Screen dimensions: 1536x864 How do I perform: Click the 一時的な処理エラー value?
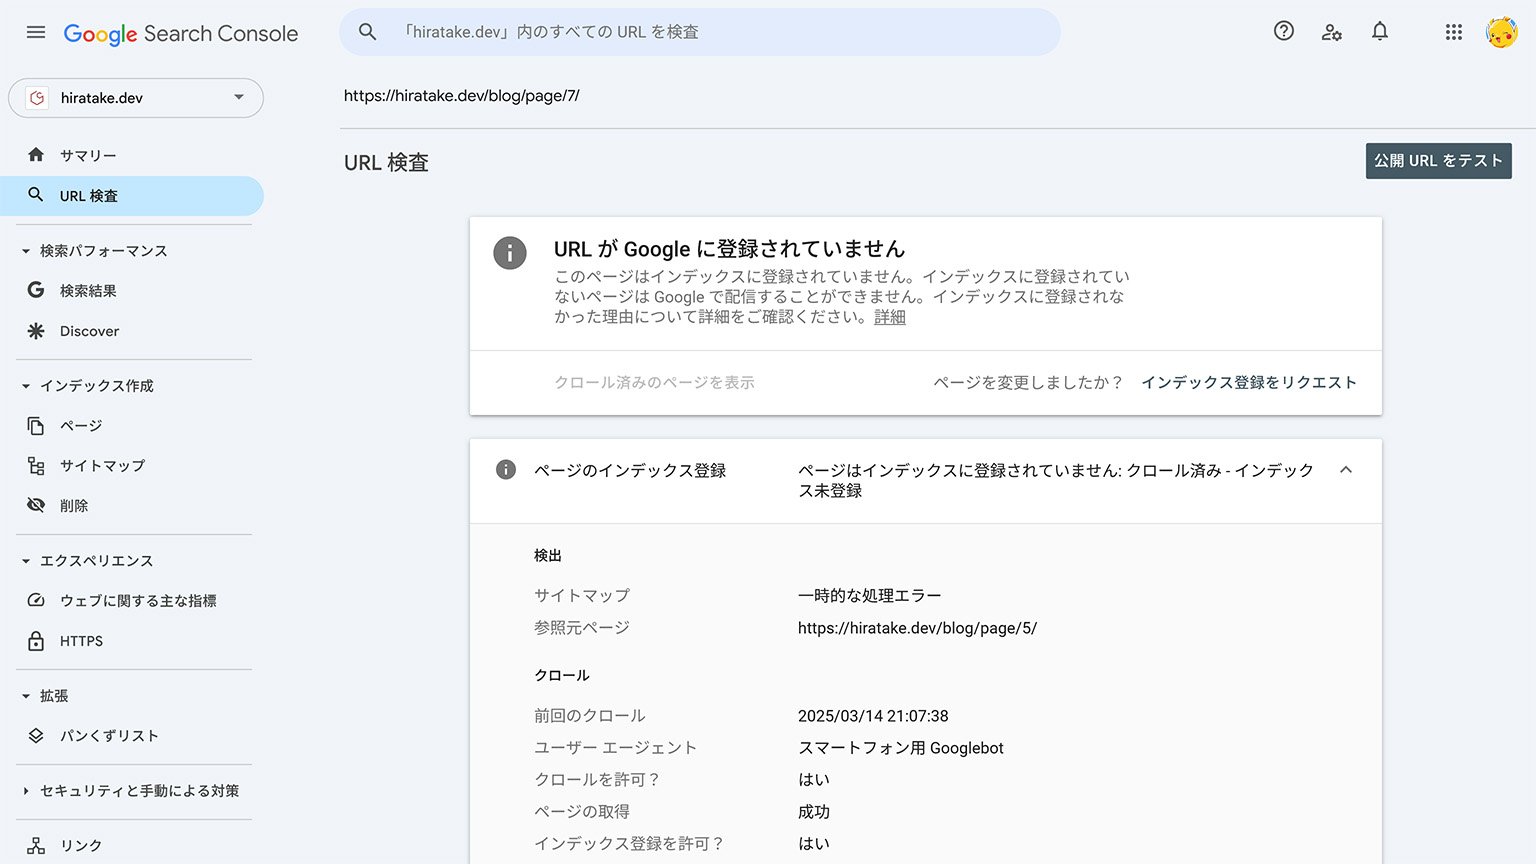click(x=870, y=596)
